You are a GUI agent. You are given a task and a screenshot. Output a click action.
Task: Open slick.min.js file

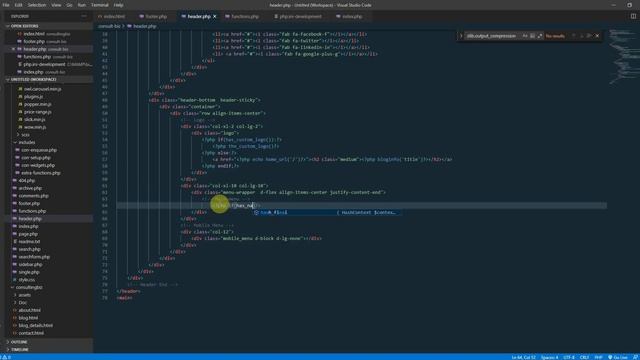coord(35,120)
